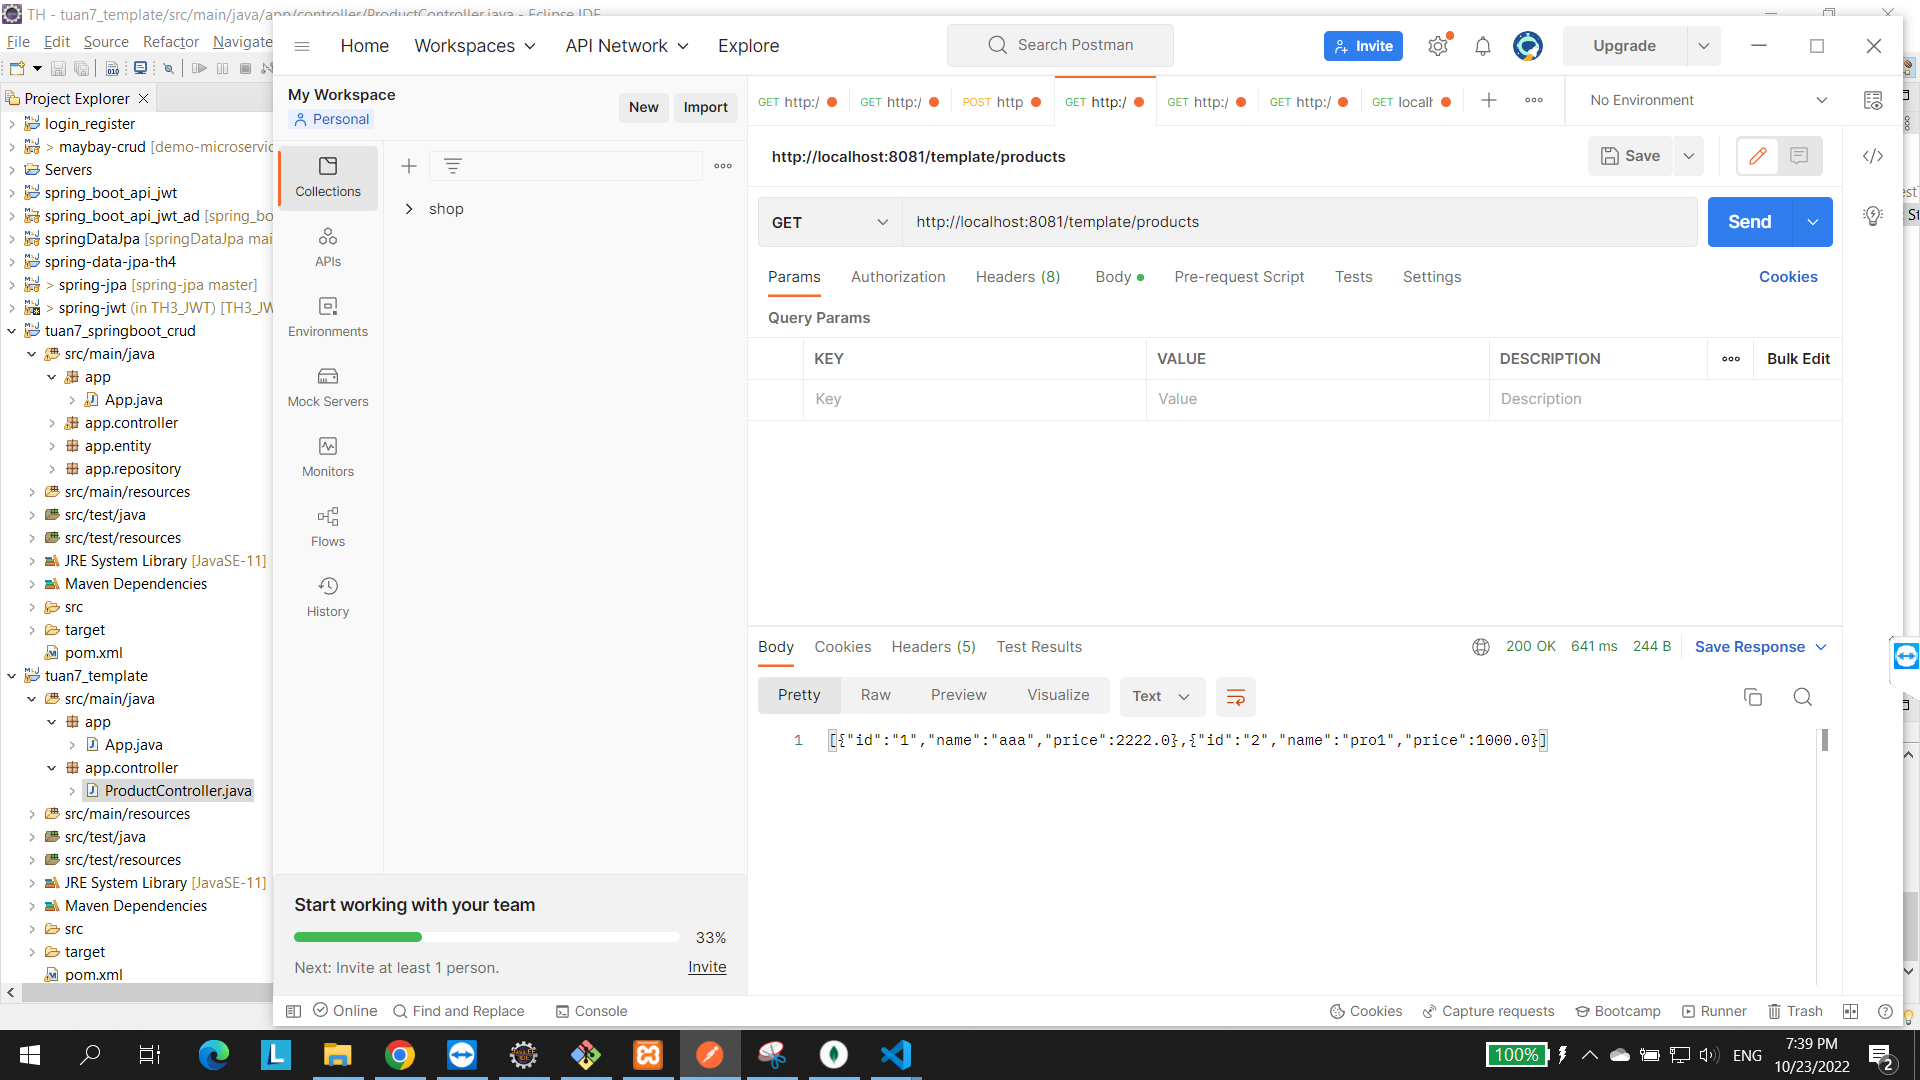Copy the response body to clipboard

[1752, 697]
